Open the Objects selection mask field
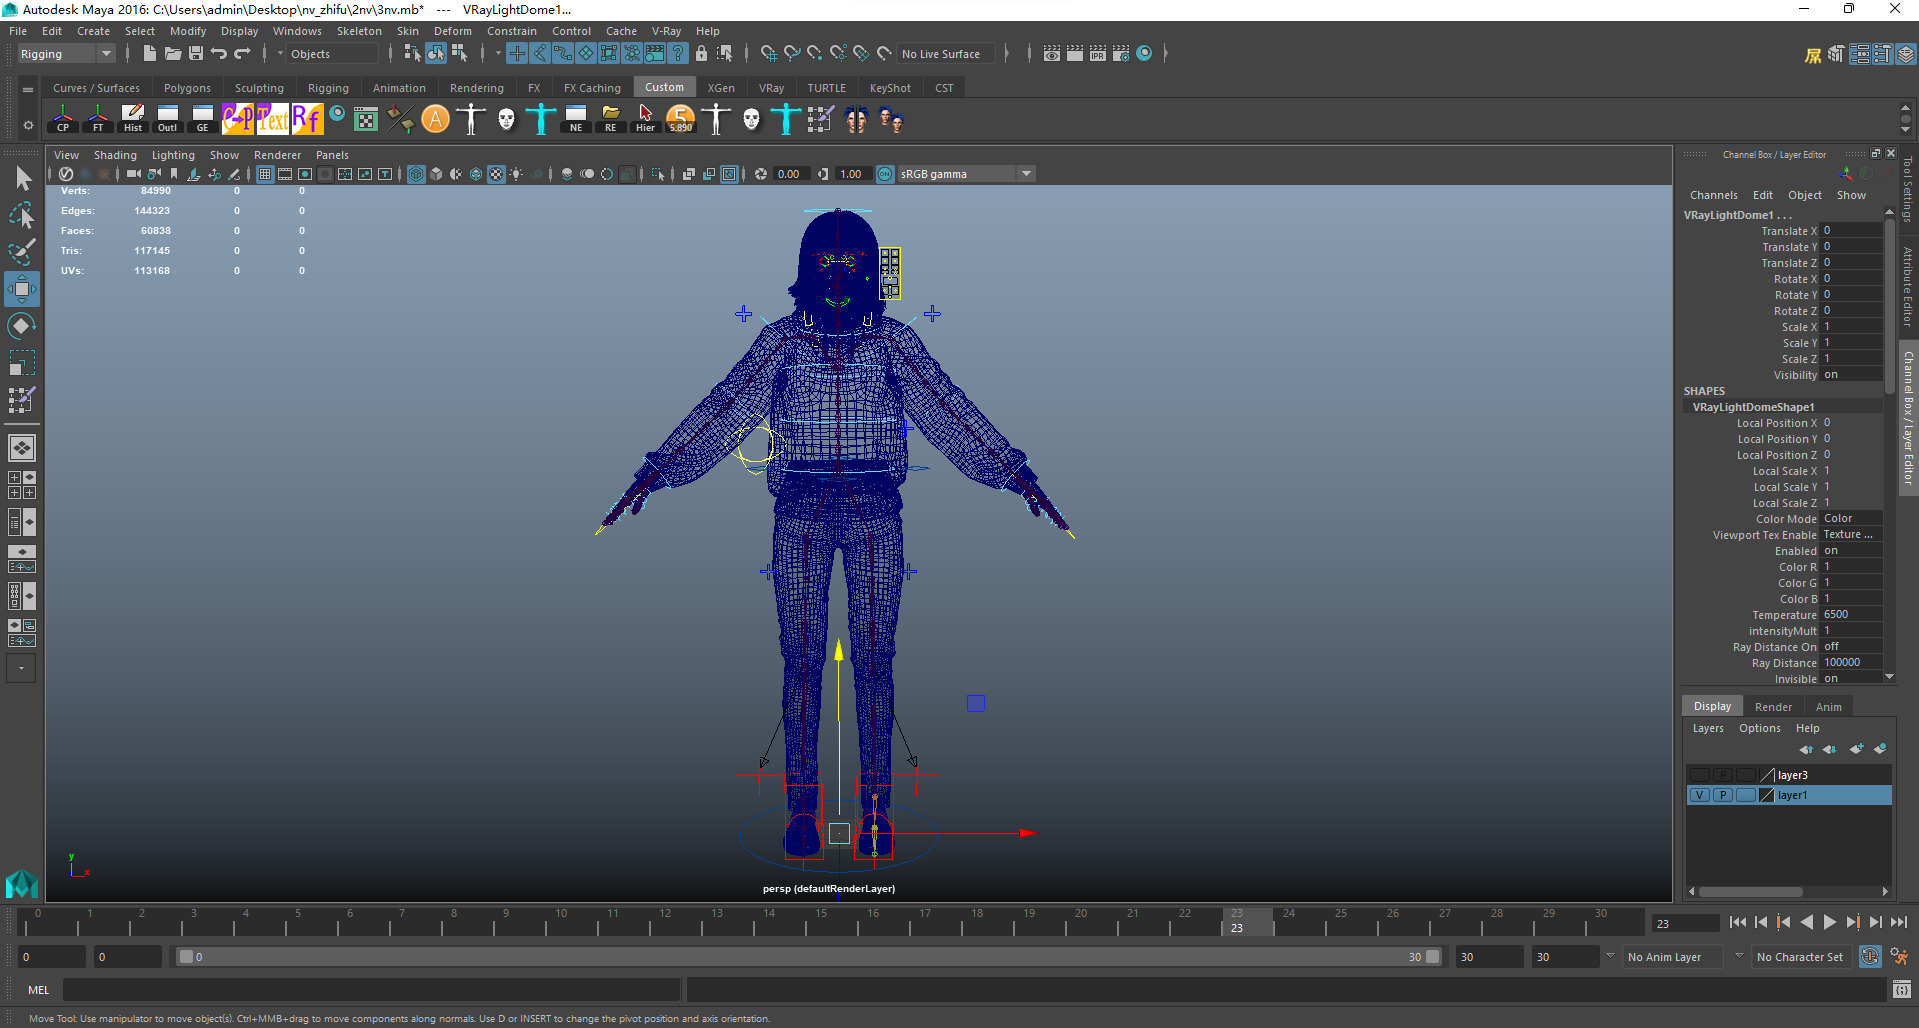1919x1028 pixels. point(333,54)
